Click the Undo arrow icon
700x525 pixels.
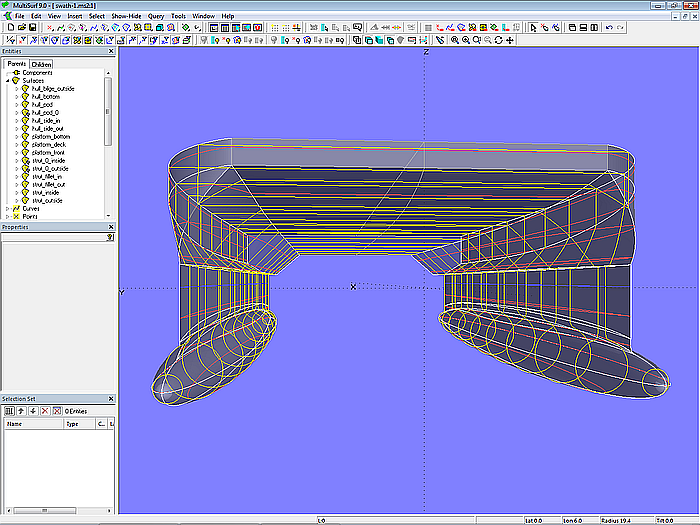(x=610, y=28)
